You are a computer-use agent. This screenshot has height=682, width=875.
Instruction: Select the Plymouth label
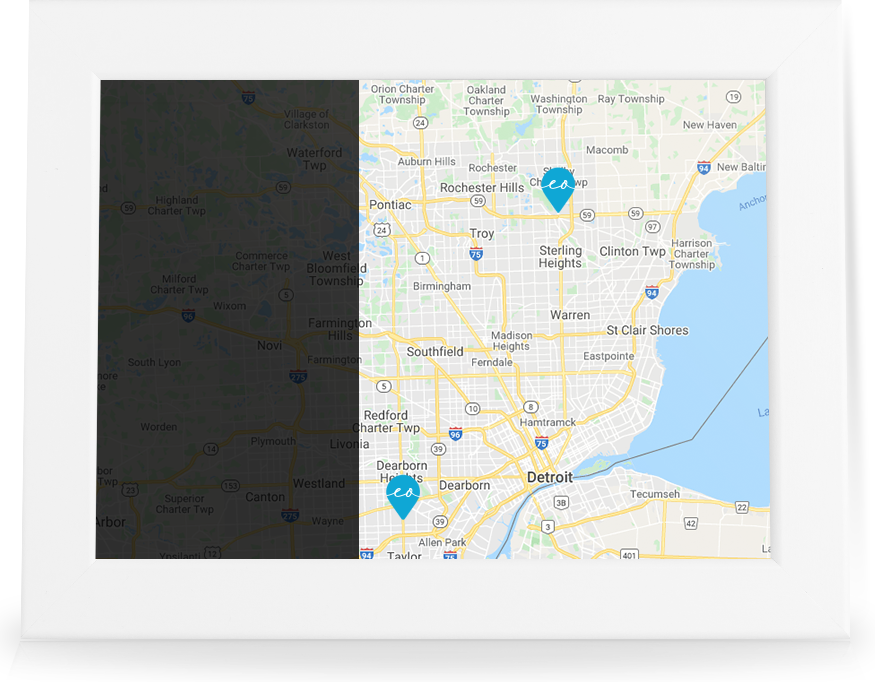(x=273, y=441)
